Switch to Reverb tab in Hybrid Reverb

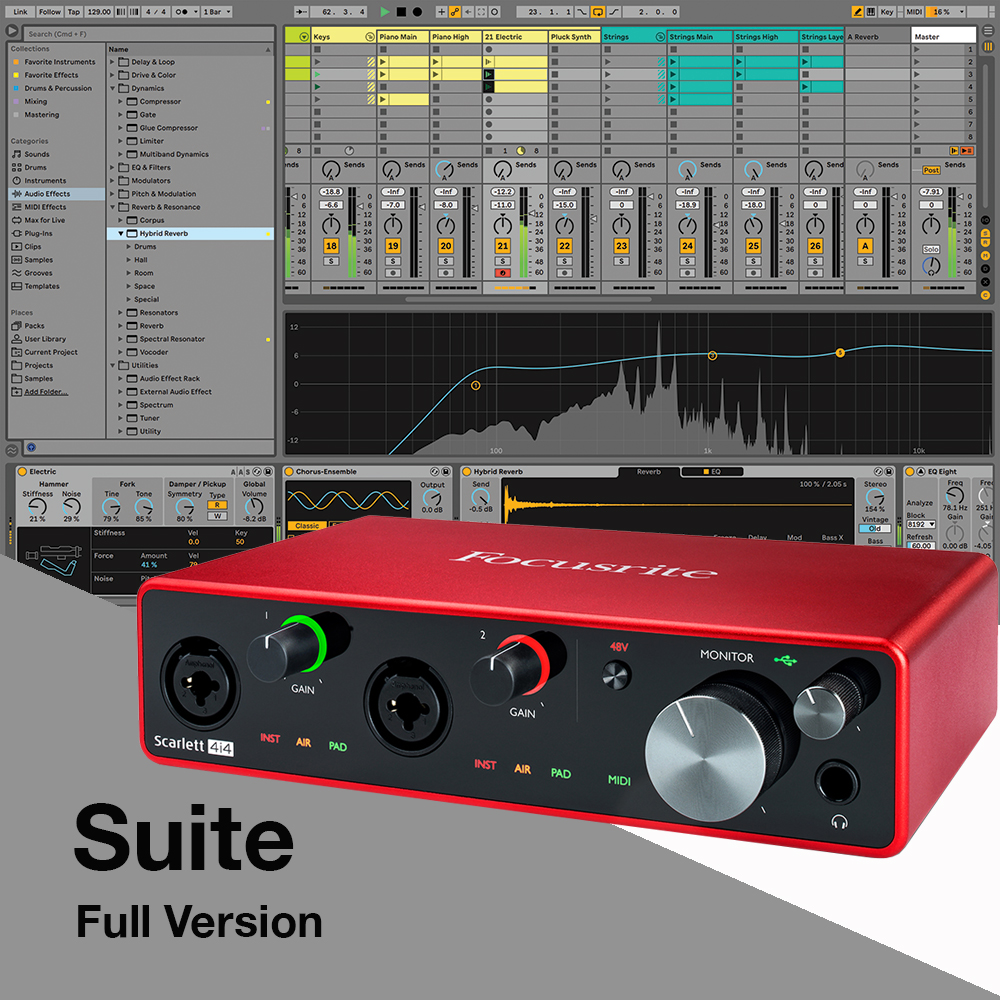point(649,472)
